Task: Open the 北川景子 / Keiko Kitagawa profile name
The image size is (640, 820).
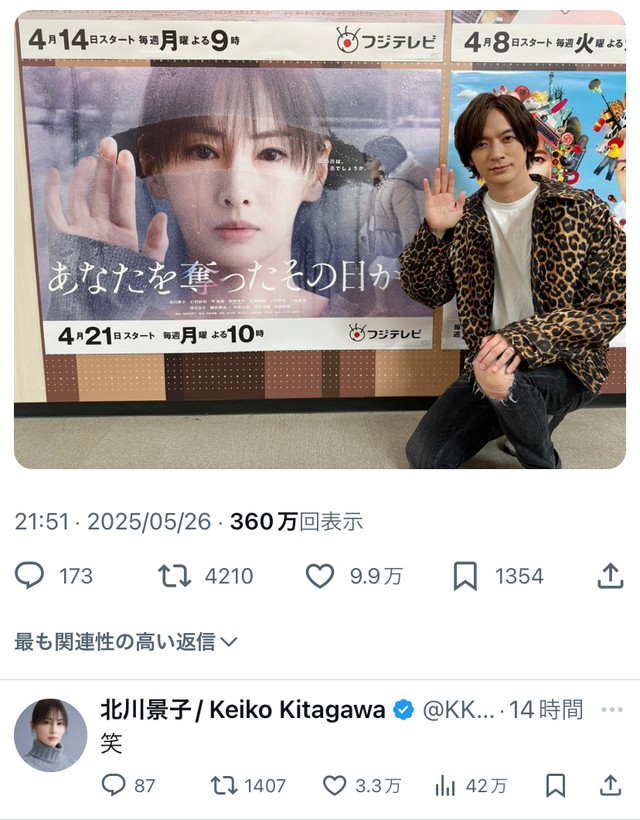Action: [x=243, y=710]
